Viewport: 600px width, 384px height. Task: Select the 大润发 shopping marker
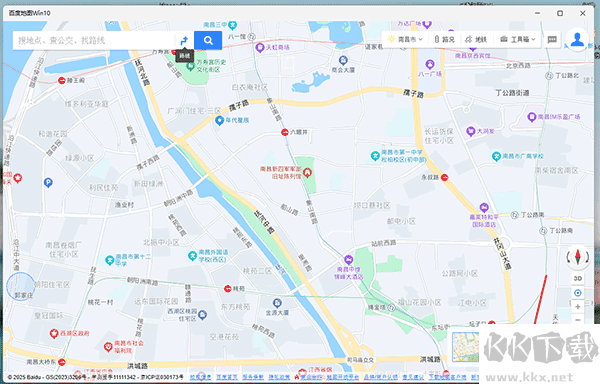470,131
